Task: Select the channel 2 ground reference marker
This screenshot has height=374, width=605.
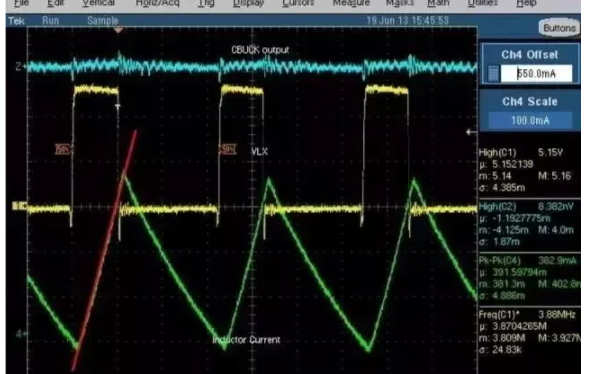Action: [19, 66]
